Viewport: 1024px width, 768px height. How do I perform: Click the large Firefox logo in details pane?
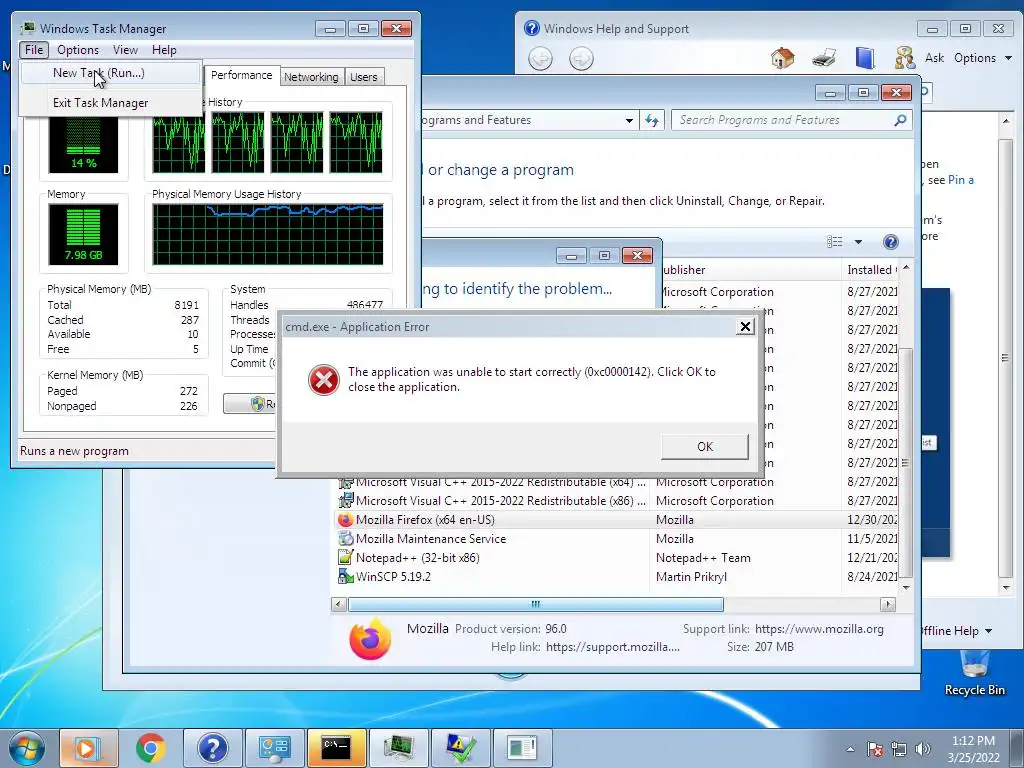[x=370, y=639]
